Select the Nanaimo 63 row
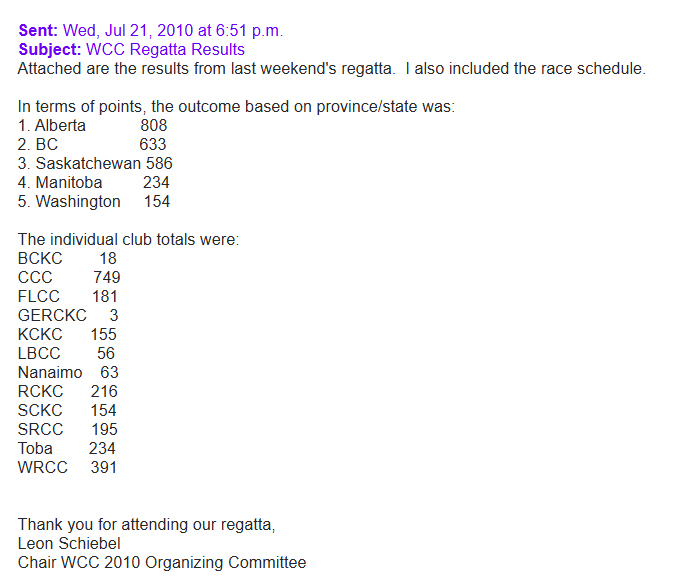This screenshot has width=692, height=584. (x=68, y=372)
